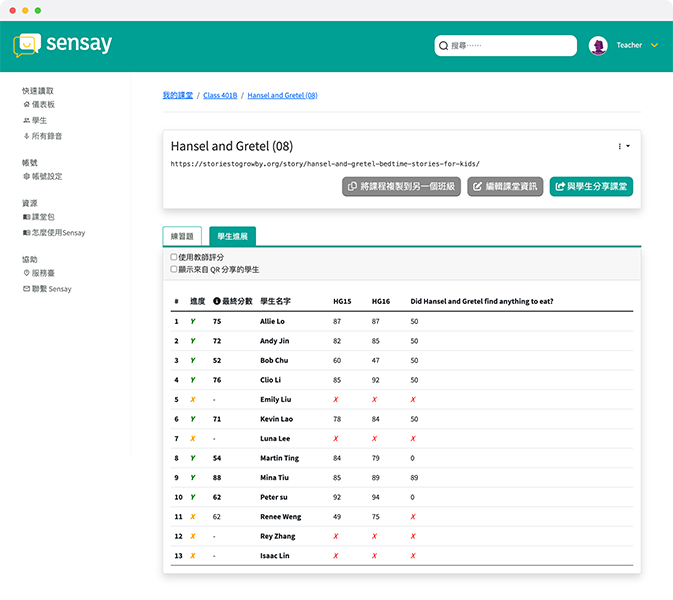Go to Class 401B breadcrumb link
The image size is (673, 600).
[x=220, y=95]
